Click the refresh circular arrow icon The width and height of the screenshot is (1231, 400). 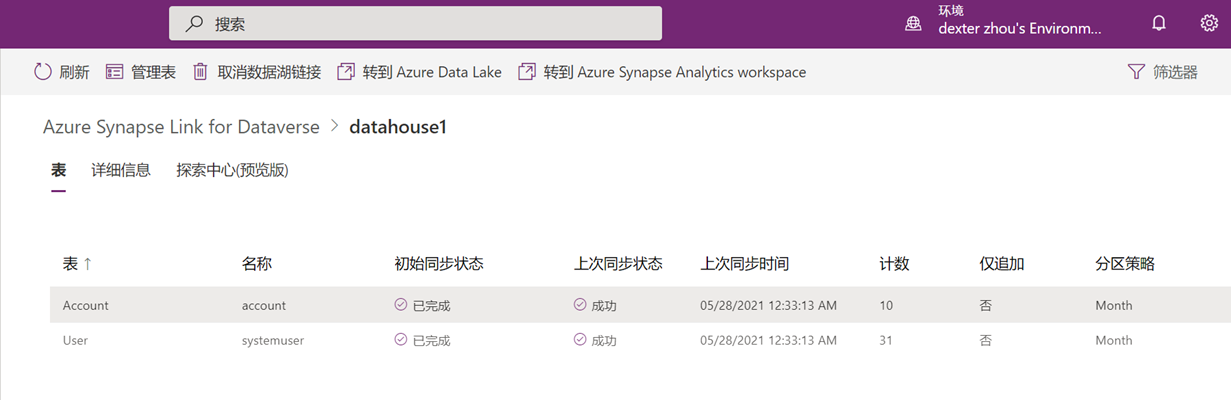pos(42,72)
